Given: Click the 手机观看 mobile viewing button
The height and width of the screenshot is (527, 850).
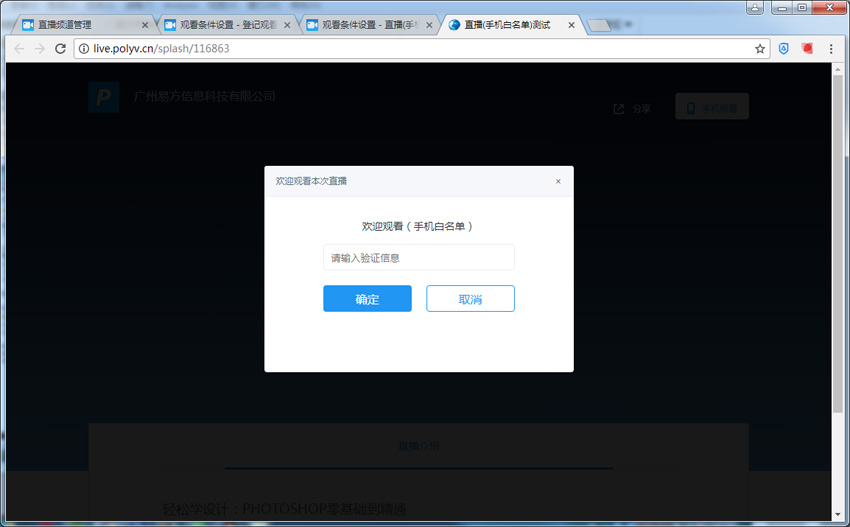Looking at the screenshot, I should [711, 107].
